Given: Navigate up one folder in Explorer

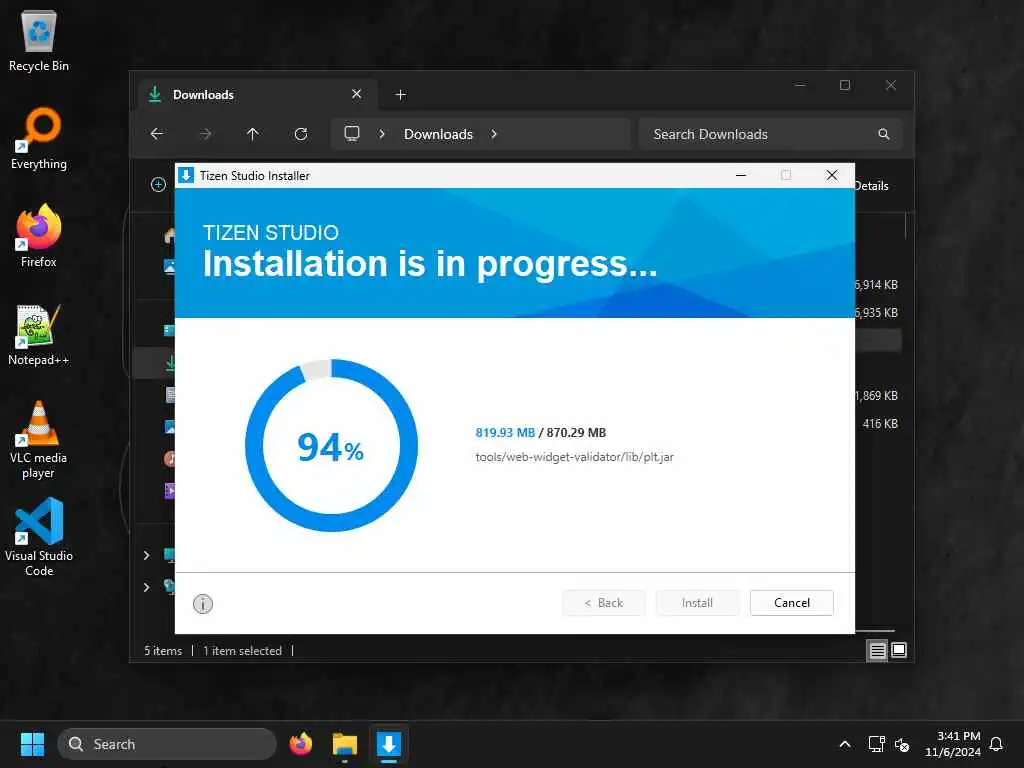Looking at the screenshot, I should [x=253, y=134].
